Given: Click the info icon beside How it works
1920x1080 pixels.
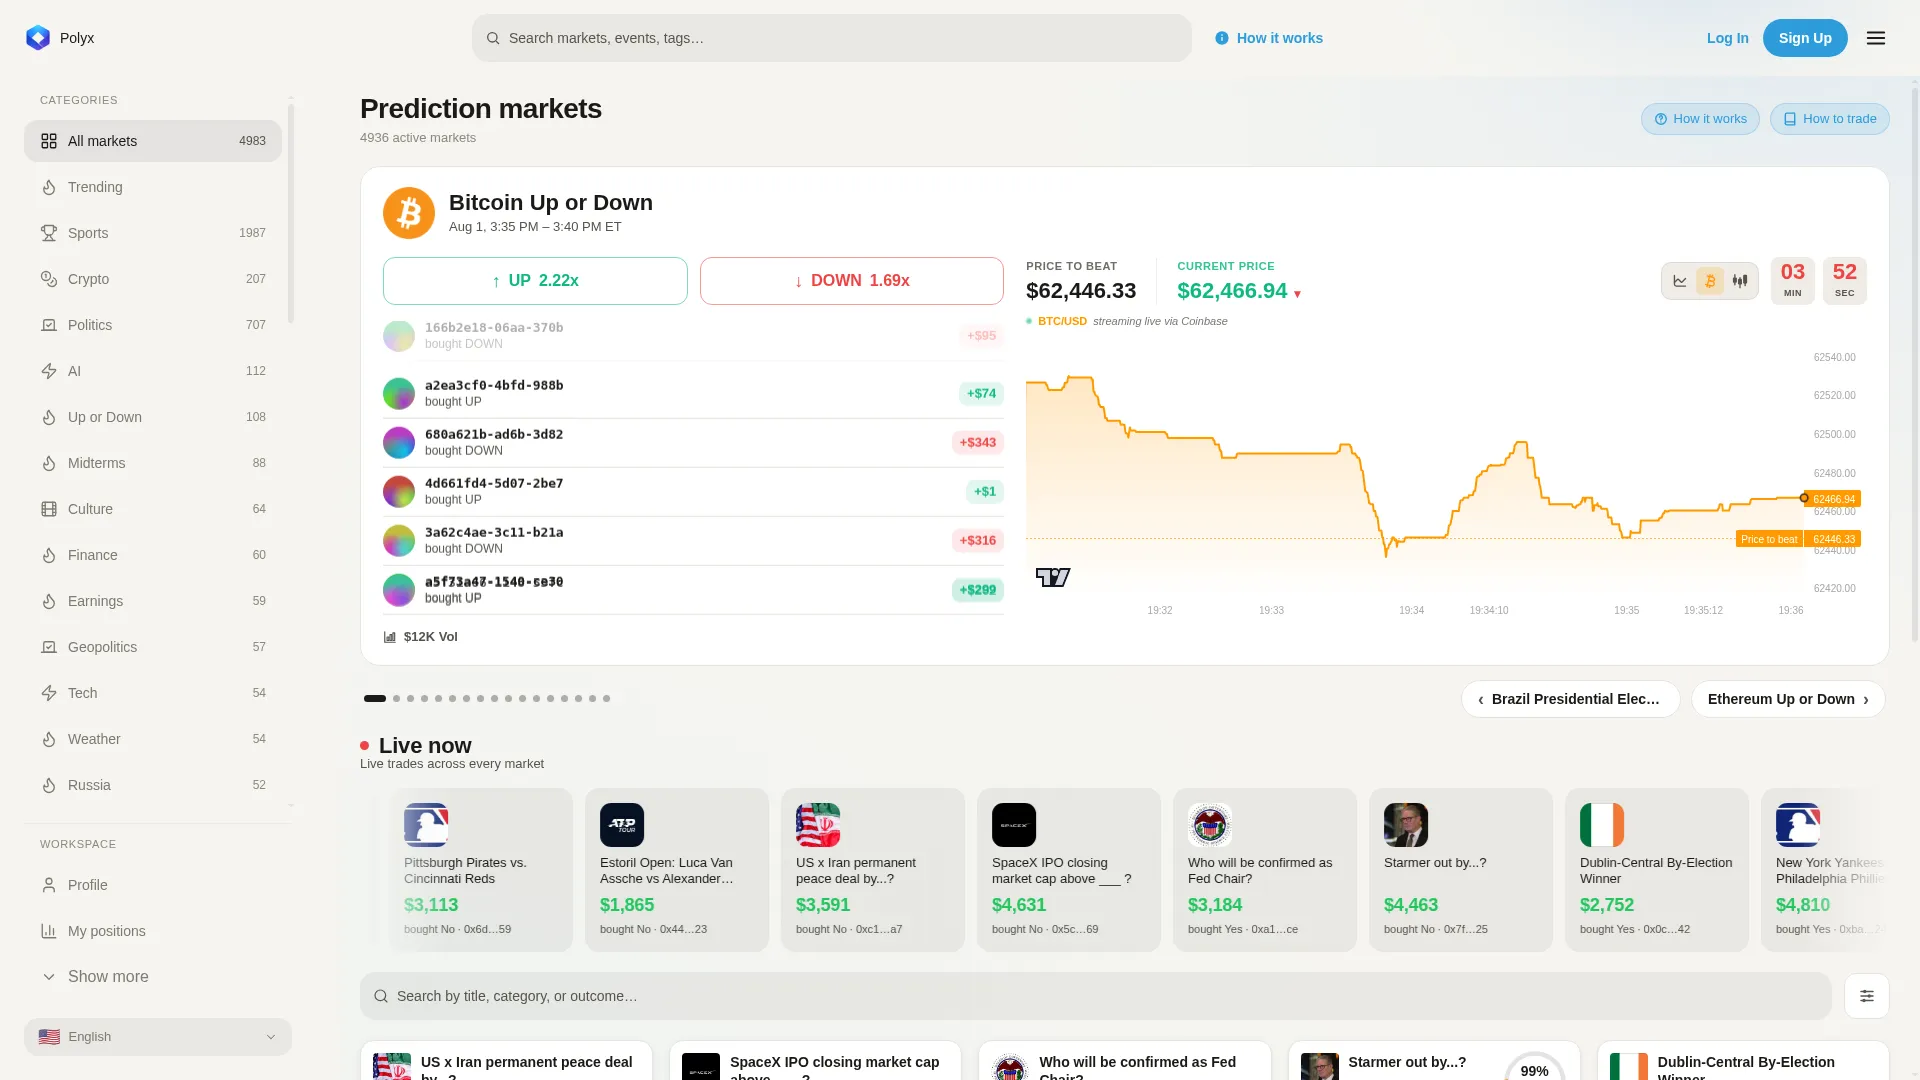Looking at the screenshot, I should coord(1222,38).
